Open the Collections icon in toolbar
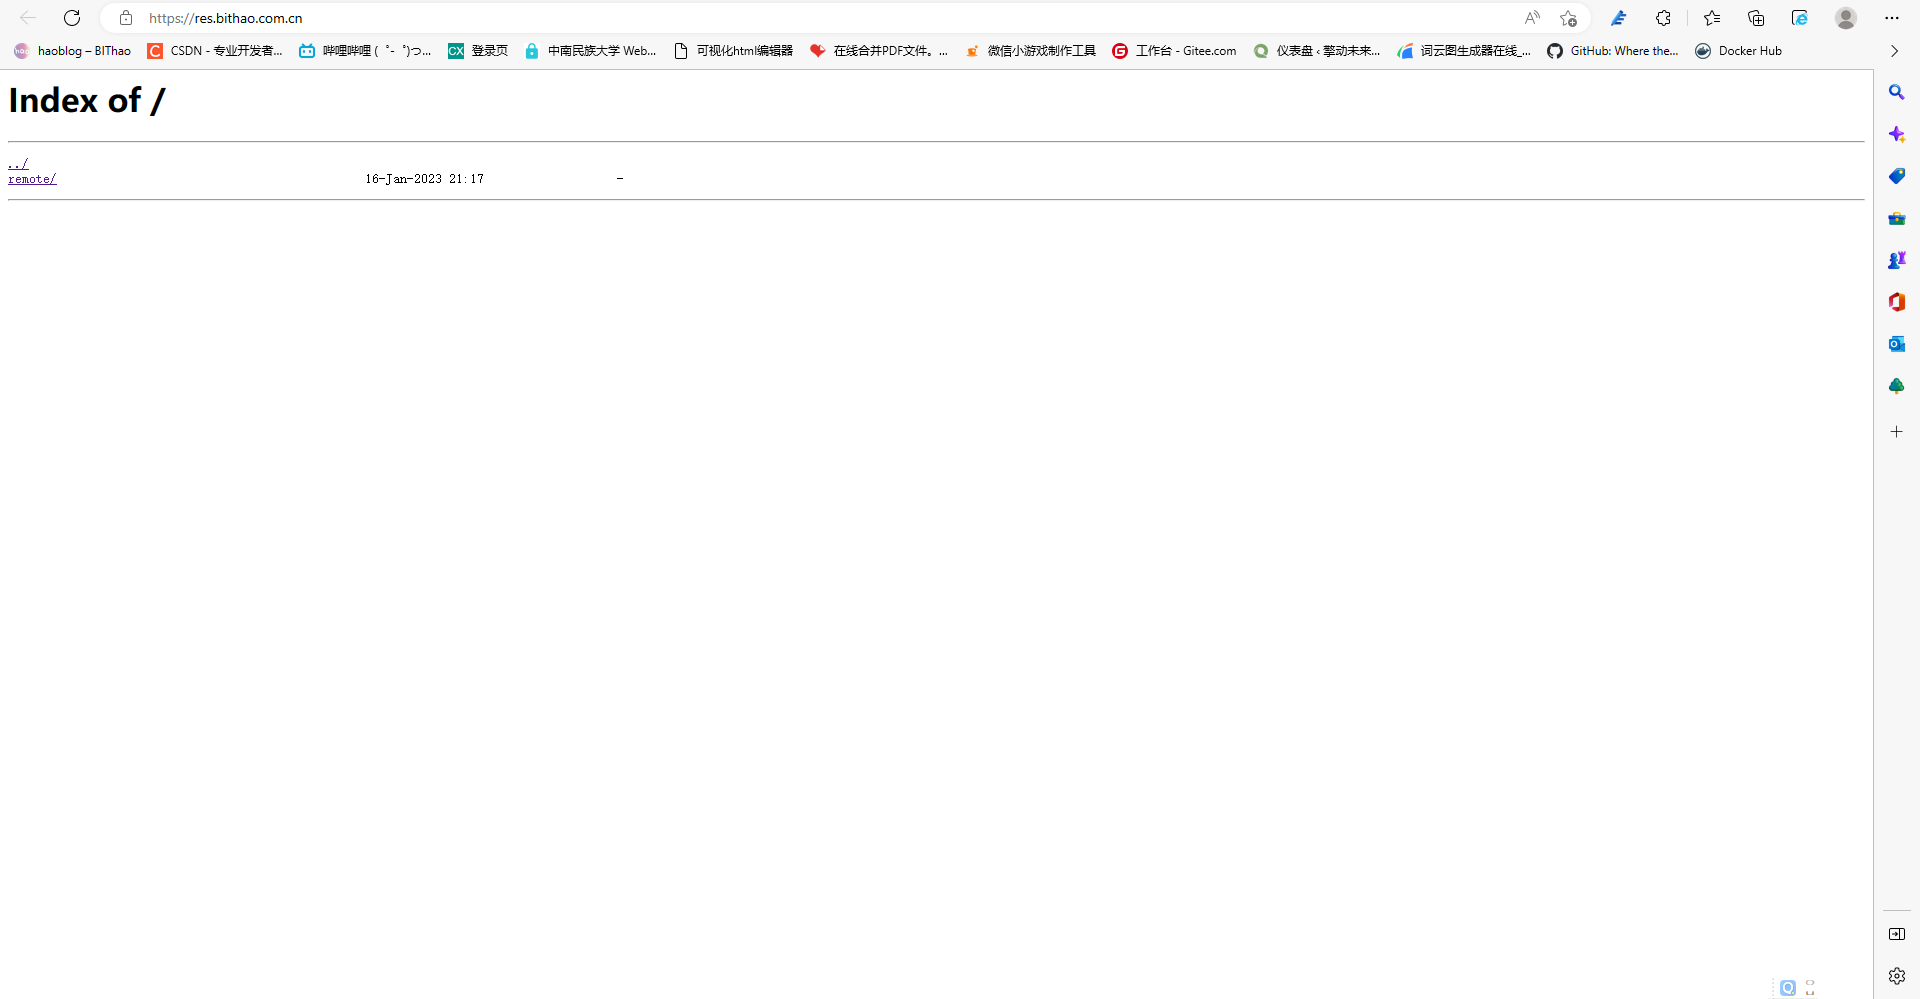The image size is (1920, 999). coord(1756,18)
